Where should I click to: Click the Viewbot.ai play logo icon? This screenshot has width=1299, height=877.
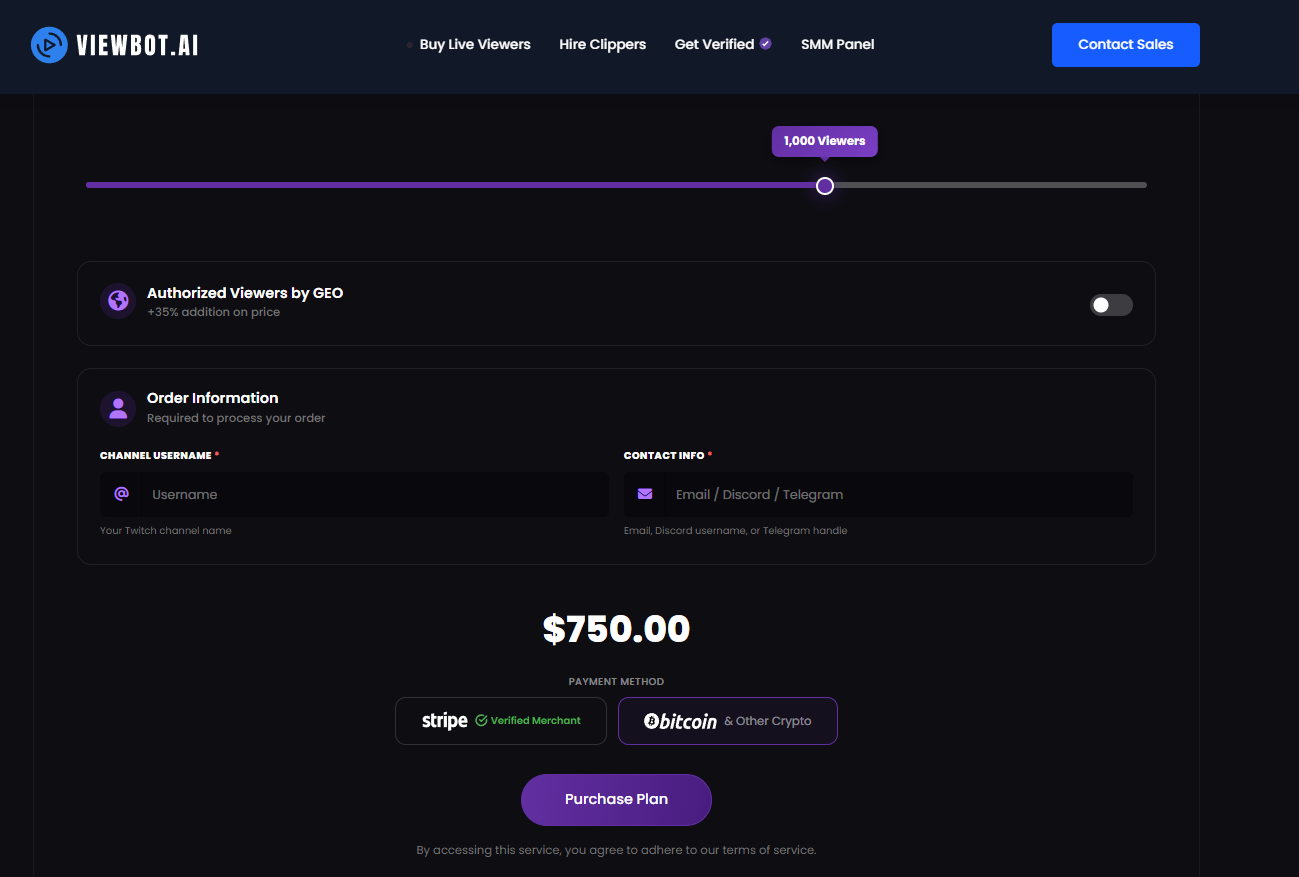tap(49, 44)
